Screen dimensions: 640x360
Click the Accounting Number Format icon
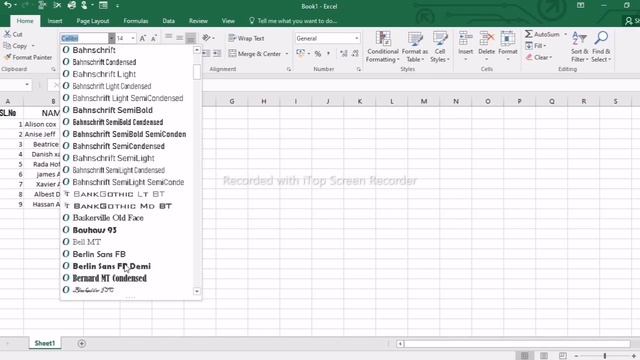pyautogui.click(x=300, y=53)
